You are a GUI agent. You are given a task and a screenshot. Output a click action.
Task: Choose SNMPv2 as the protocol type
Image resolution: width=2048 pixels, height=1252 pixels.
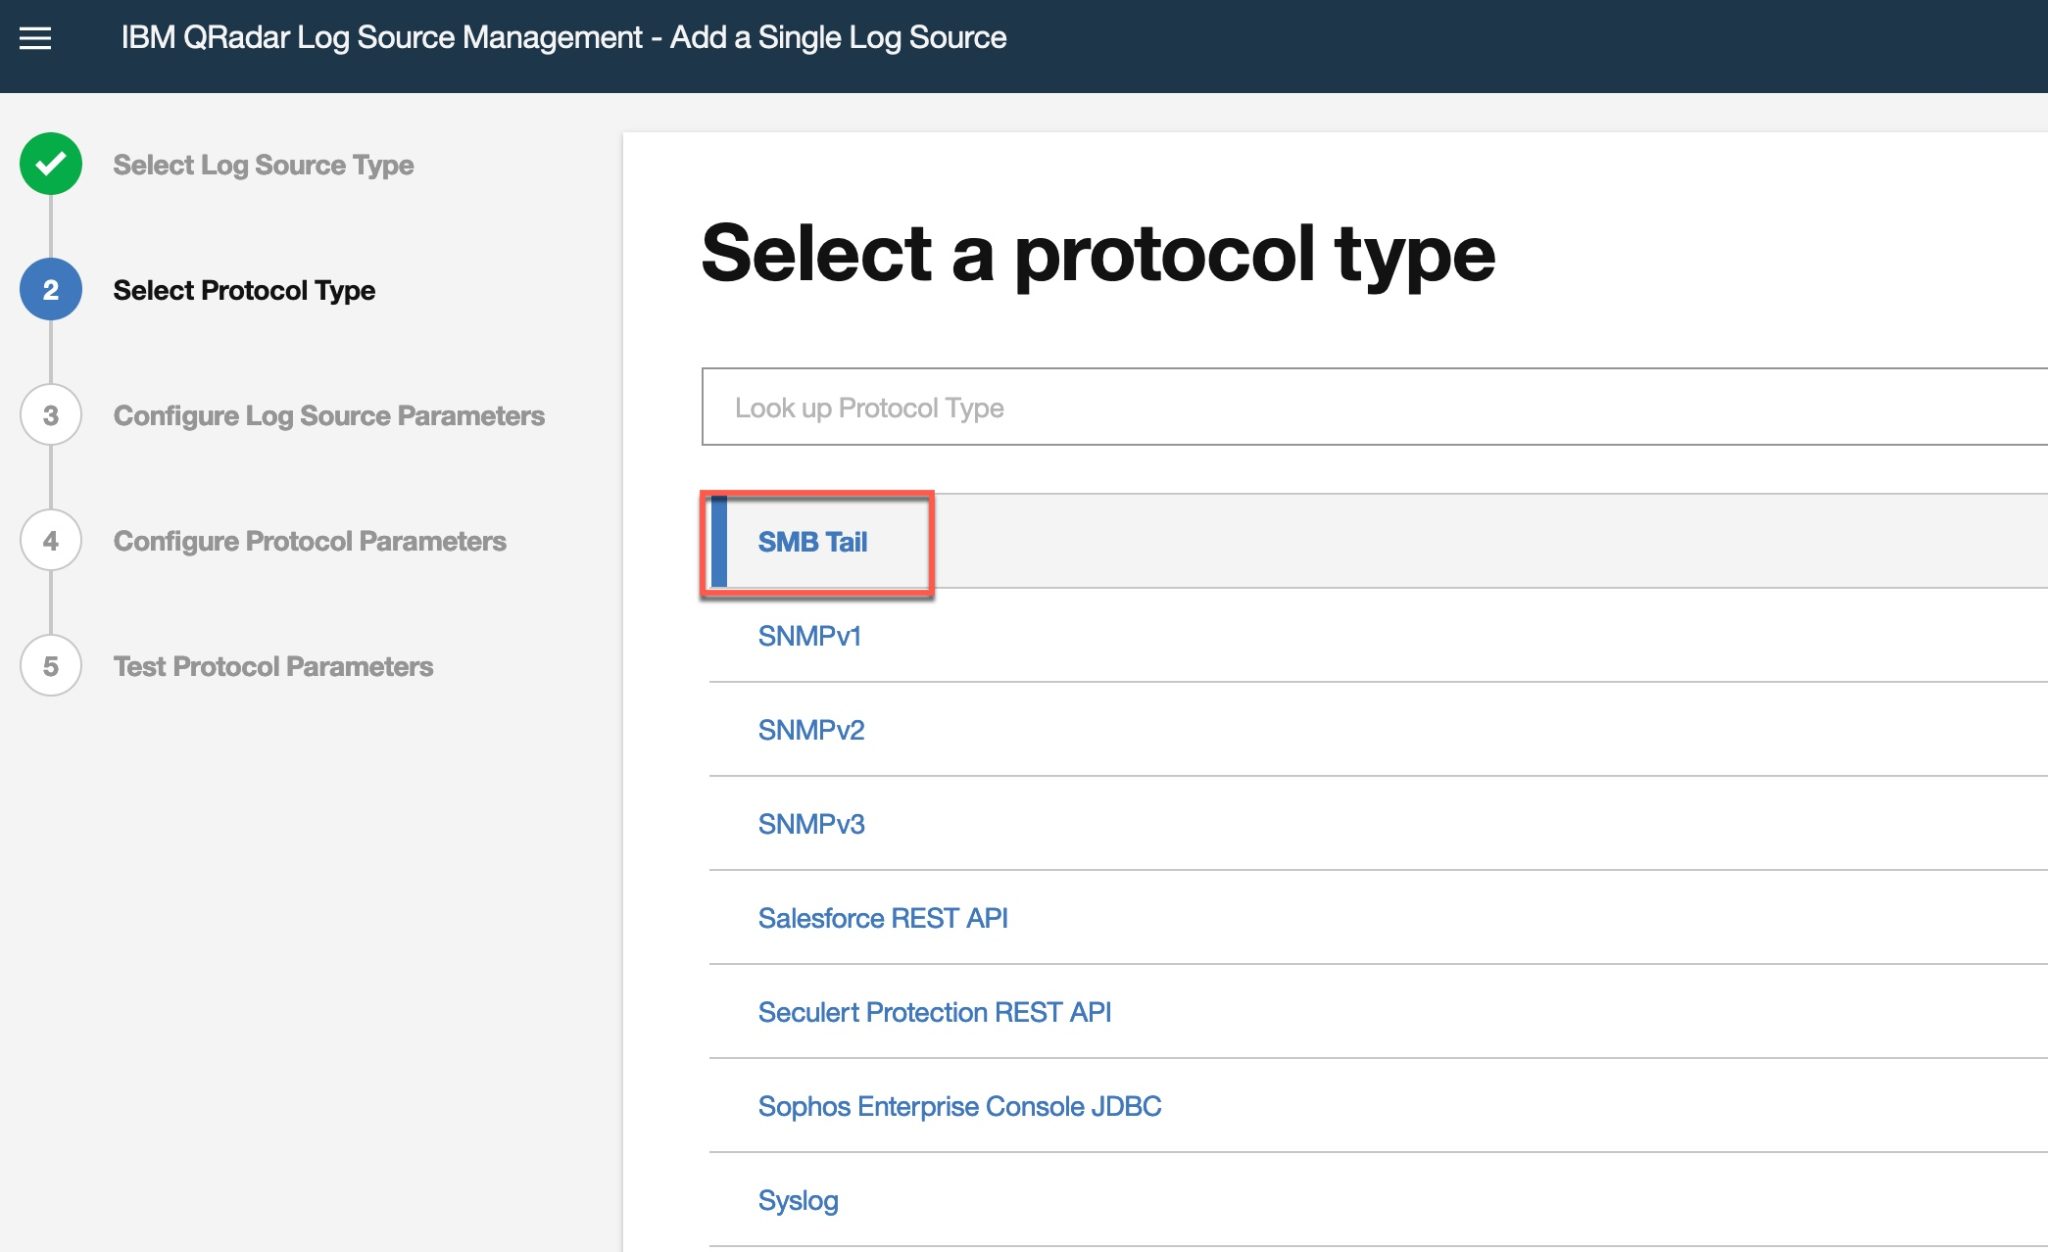tap(812, 729)
